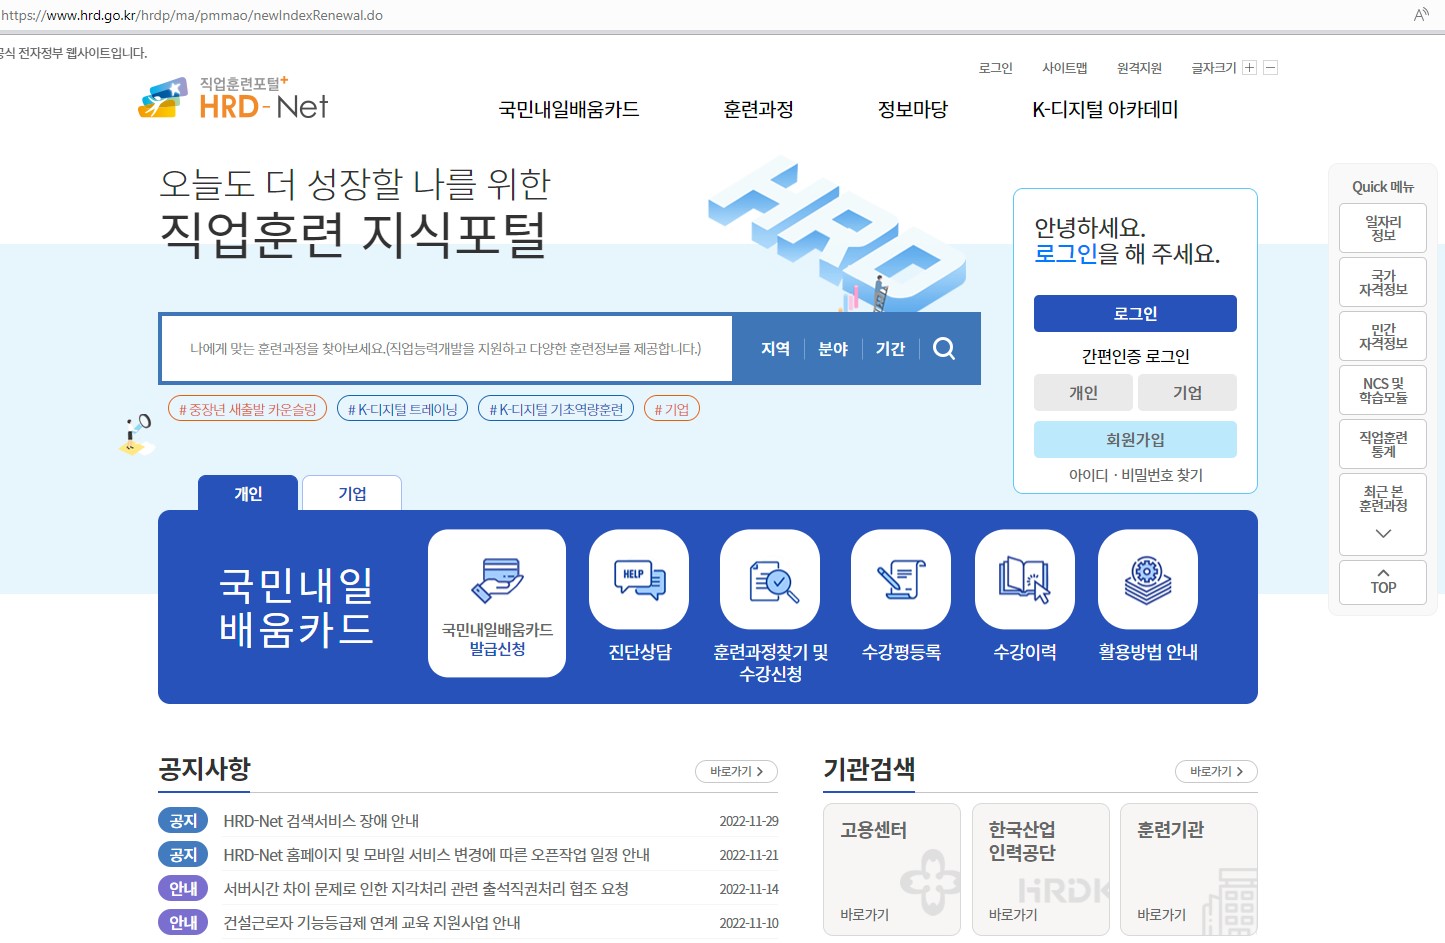
Task: Click 개인 simple-auth login button
Action: [1083, 392]
